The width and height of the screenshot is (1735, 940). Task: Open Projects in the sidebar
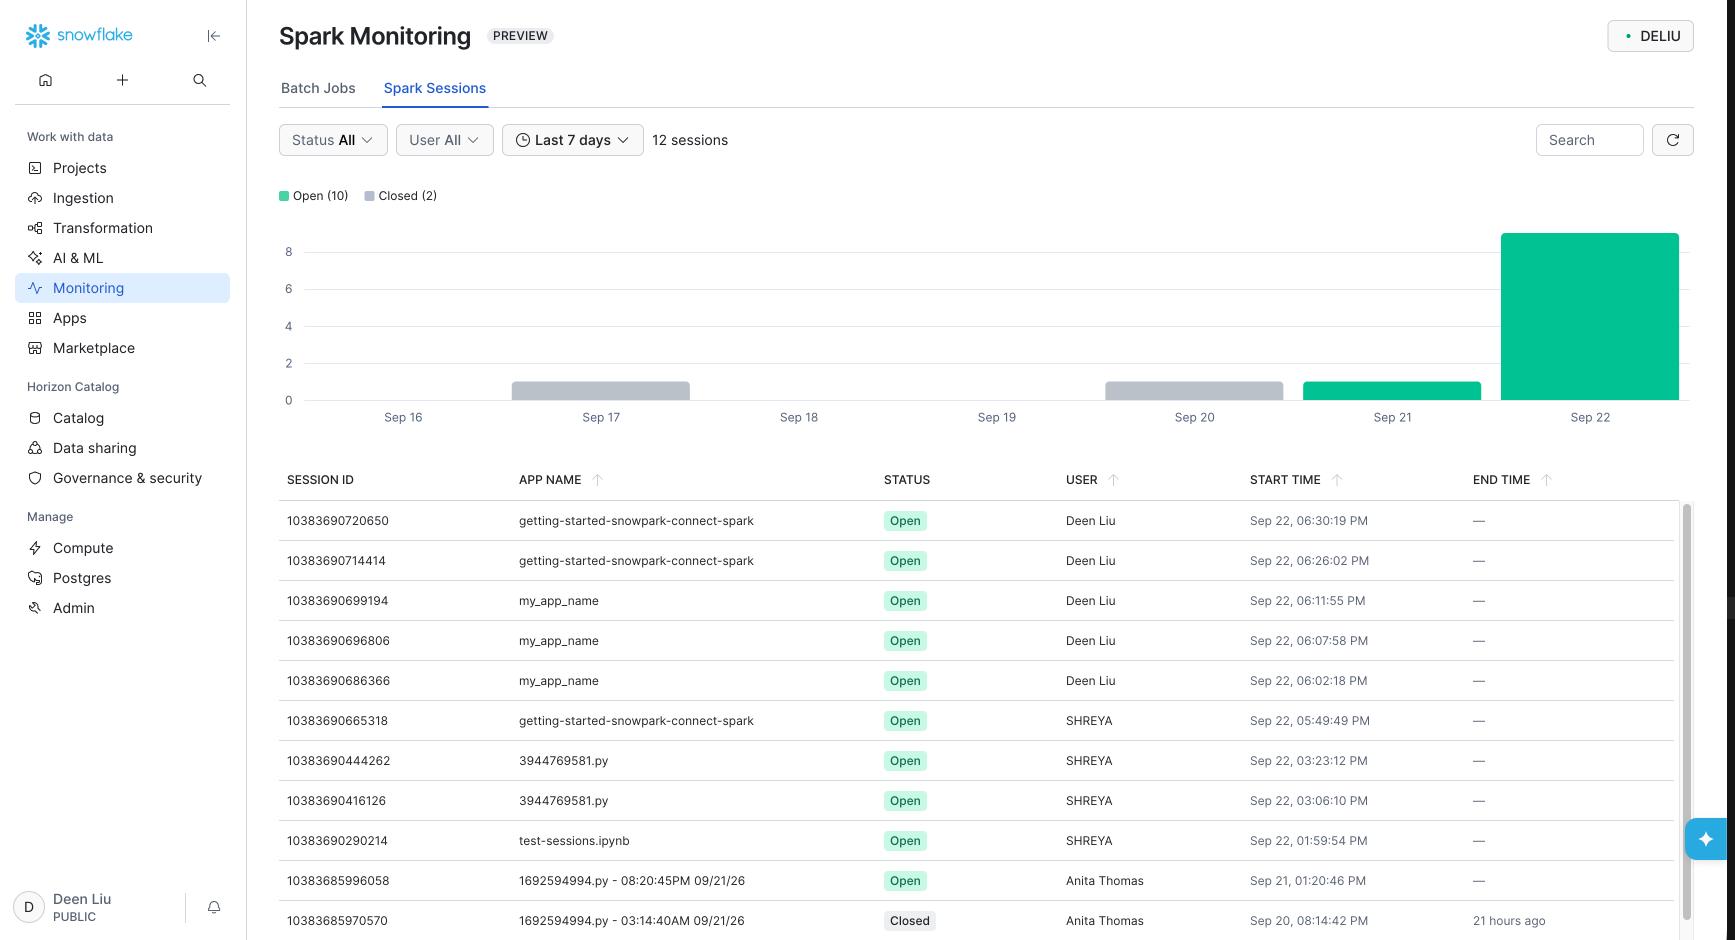122,168
